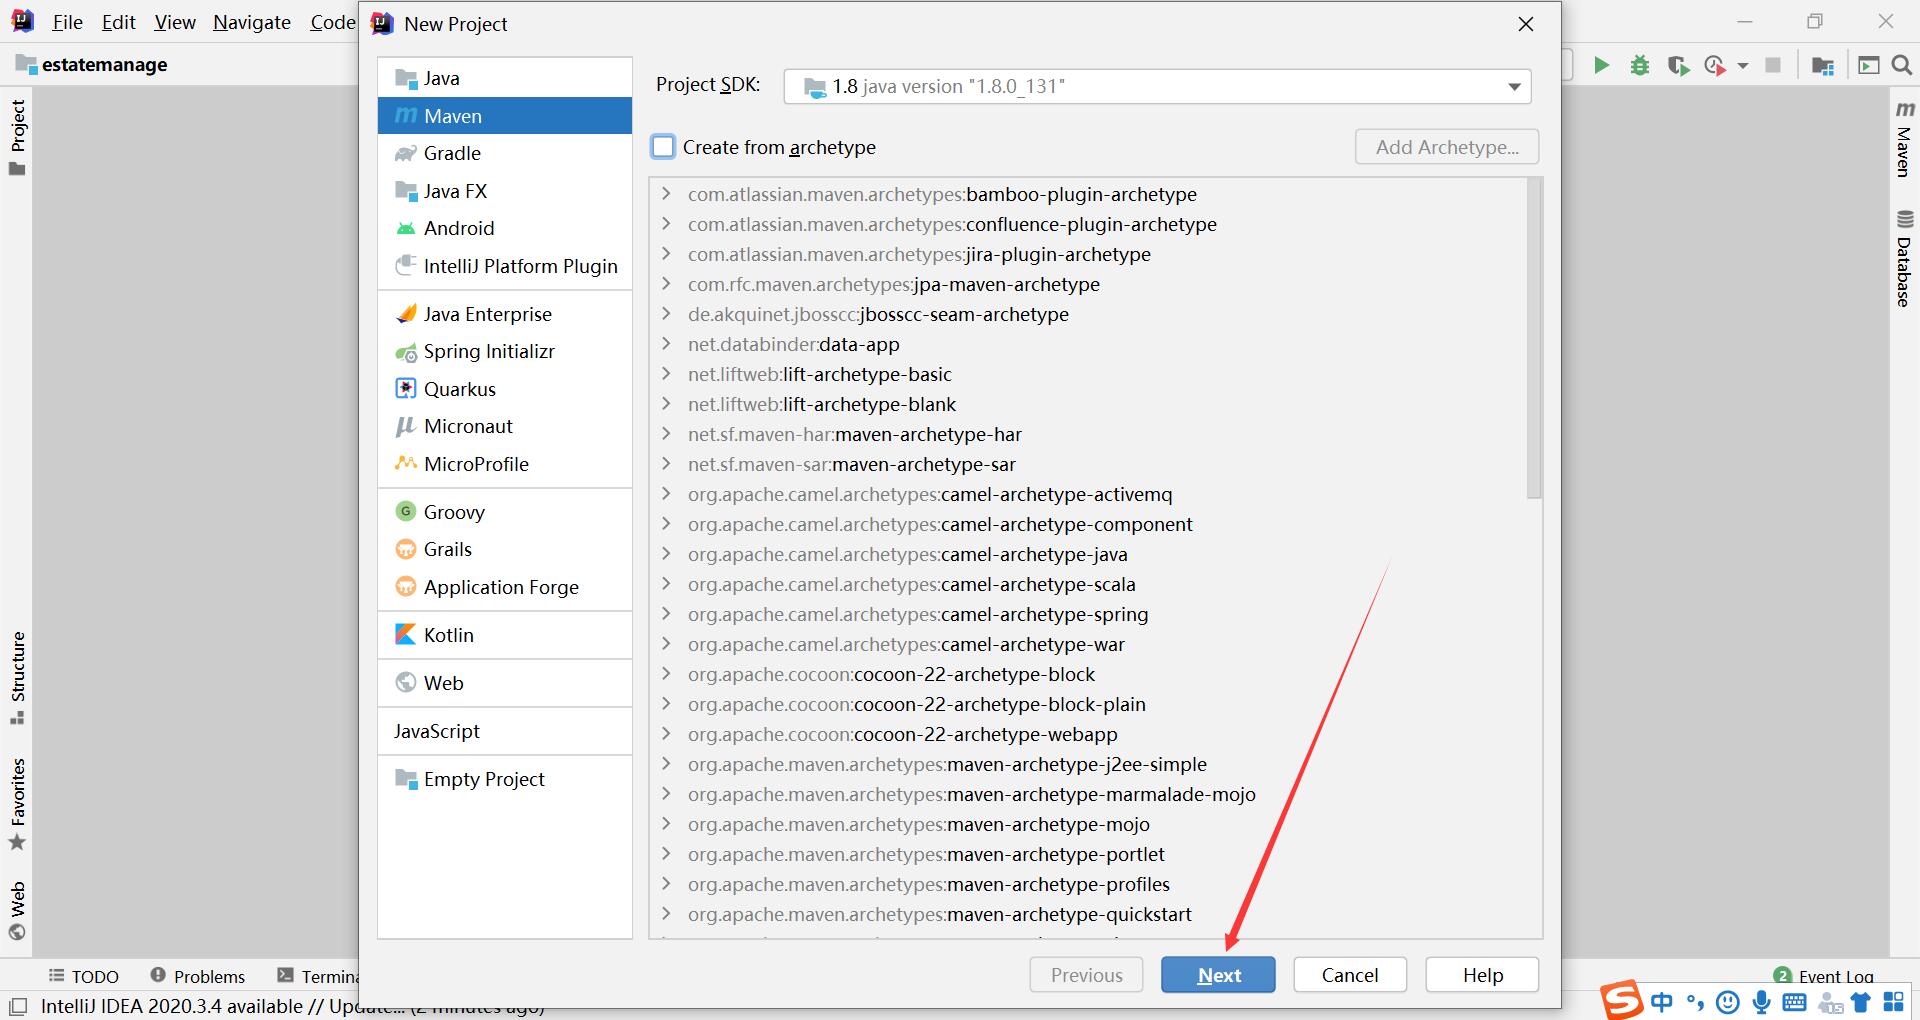Choose Grails project type
This screenshot has height=1020, width=1920.
[505, 549]
